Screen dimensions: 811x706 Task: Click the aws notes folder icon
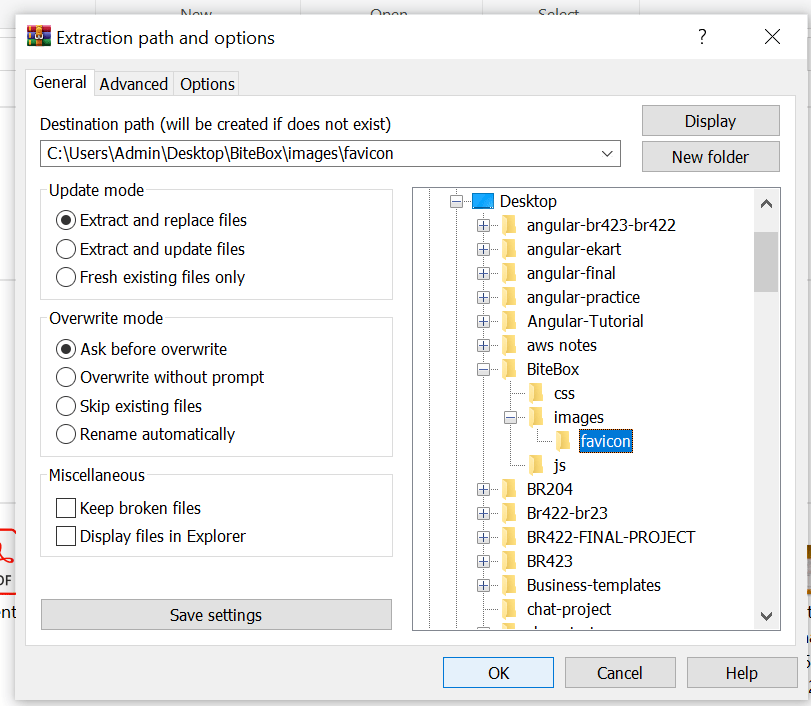[509, 345]
